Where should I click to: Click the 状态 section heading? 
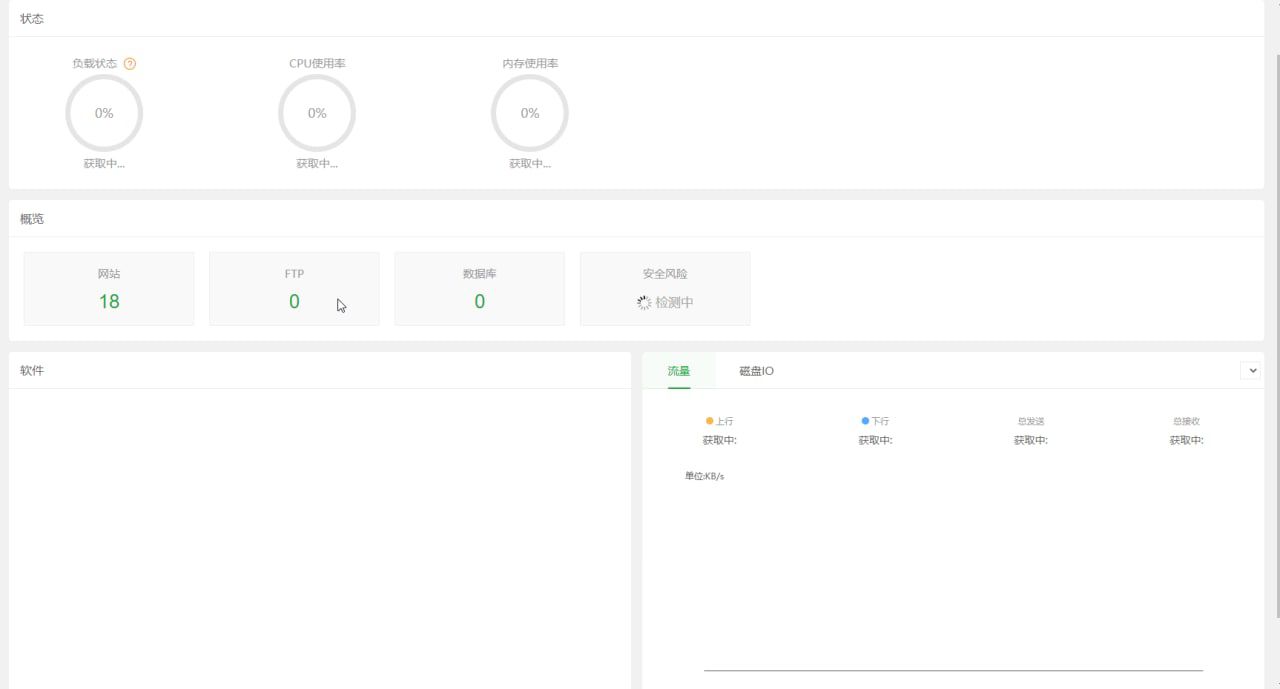click(x=32, y=19)
